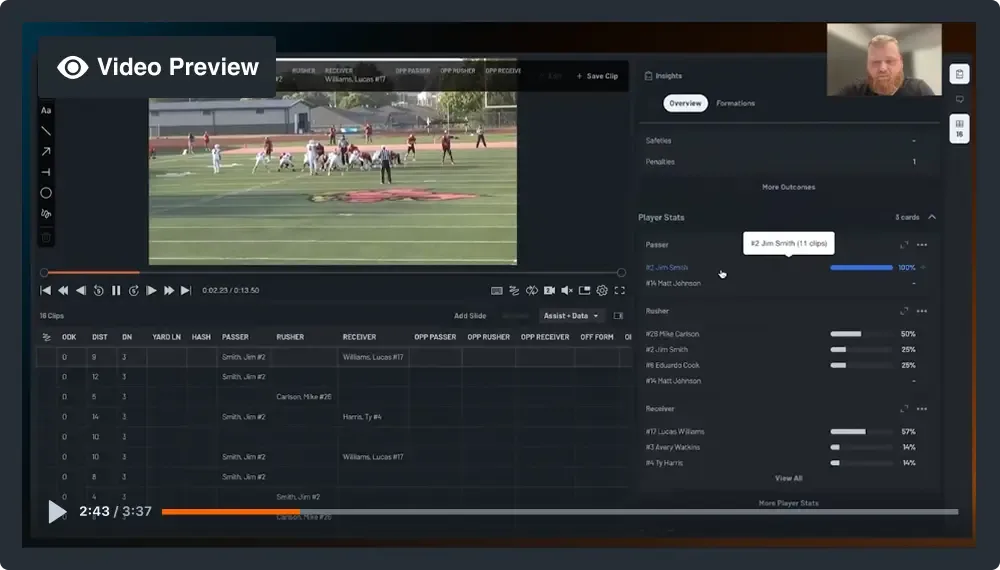Pause the game clip playback
This screenshot has width=1000, height=570.
[116, 291]
